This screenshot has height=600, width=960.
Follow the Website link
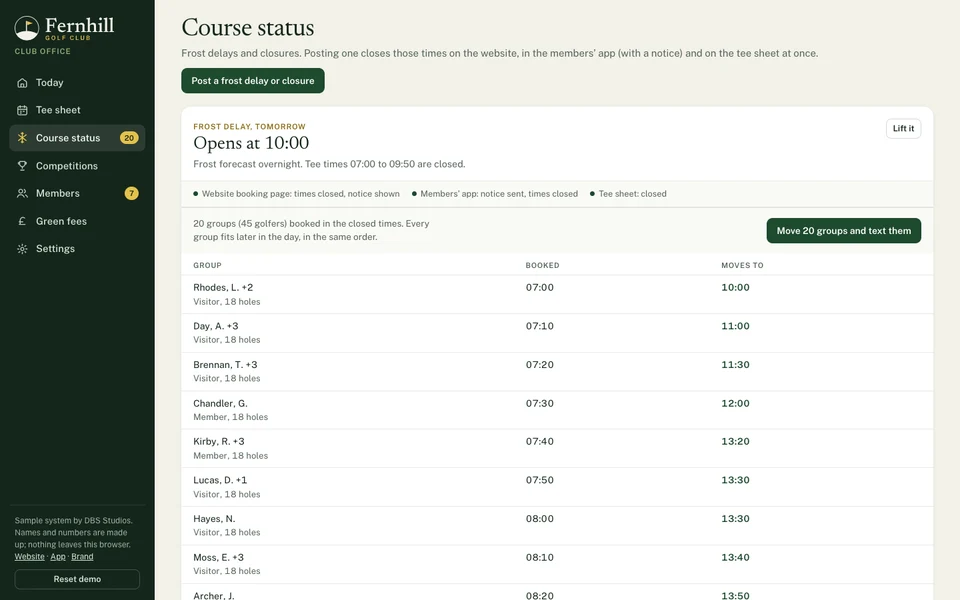pos(29,557)
